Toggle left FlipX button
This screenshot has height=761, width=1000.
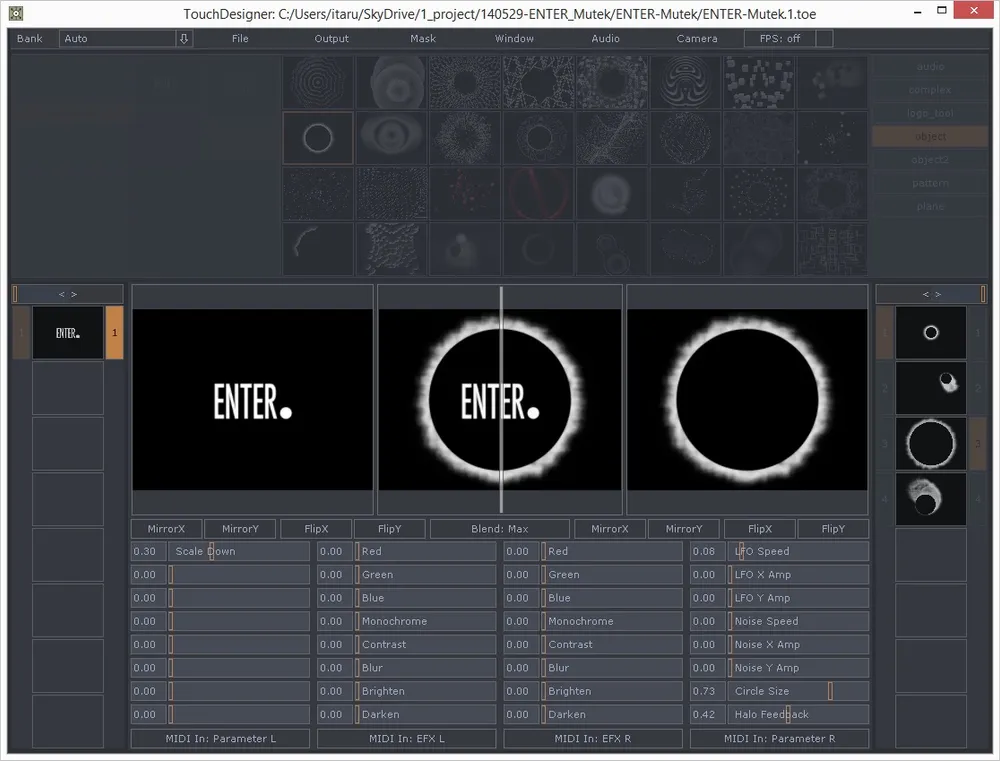pos(316,529)
